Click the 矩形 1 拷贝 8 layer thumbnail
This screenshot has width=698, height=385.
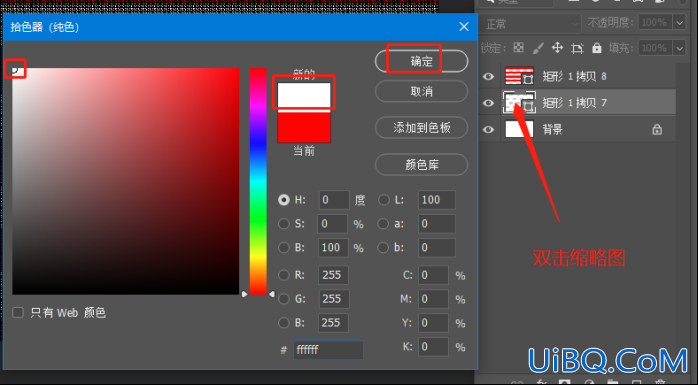[519, 76]
